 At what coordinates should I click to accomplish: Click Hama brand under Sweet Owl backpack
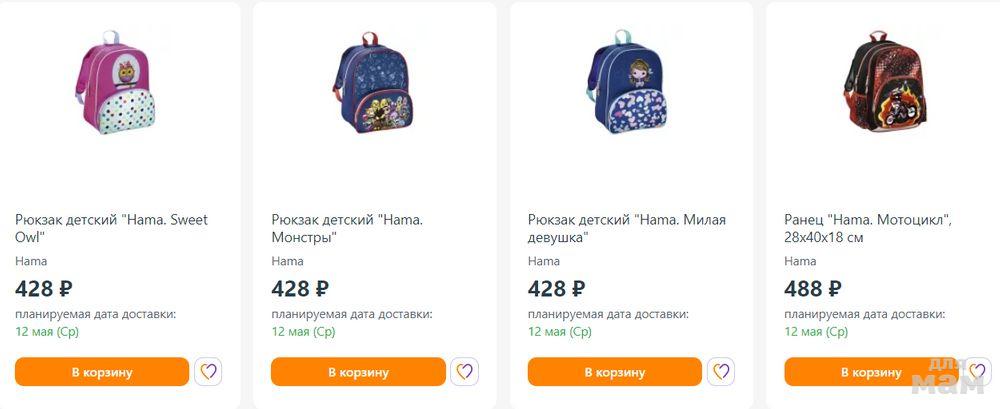pos(32,261)
